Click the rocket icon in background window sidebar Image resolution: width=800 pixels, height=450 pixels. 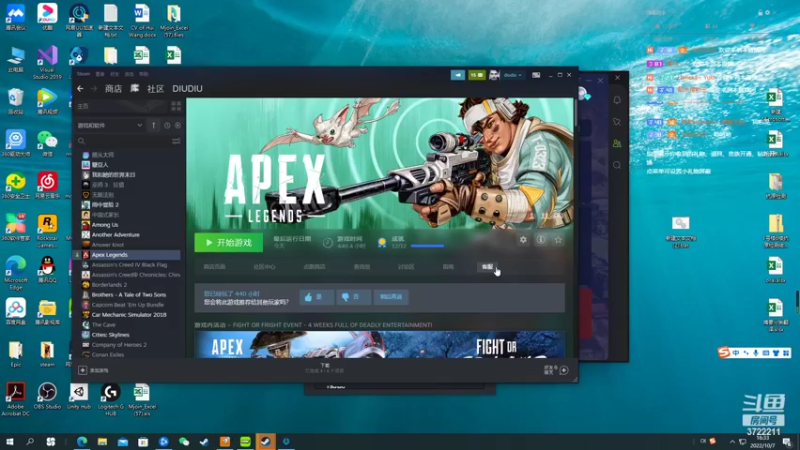[617, 122]
